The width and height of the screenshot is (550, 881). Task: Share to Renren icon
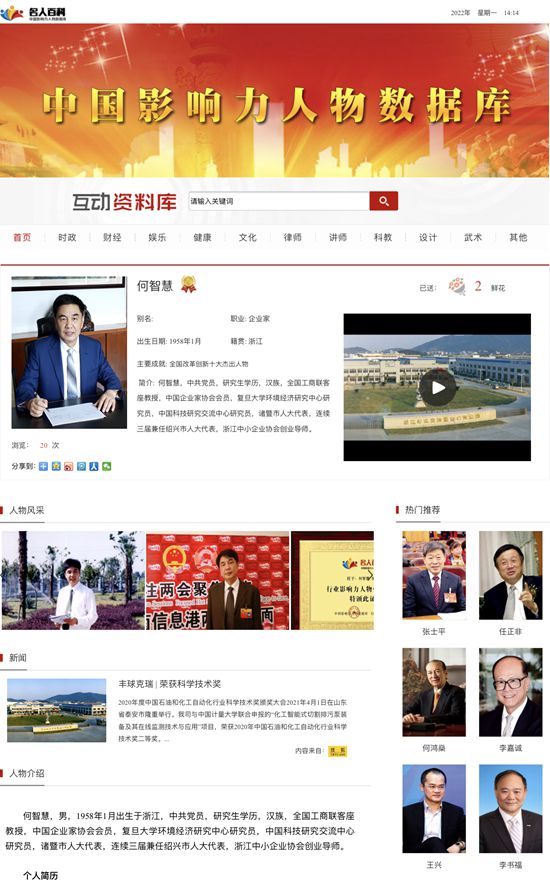click(94, 466)
